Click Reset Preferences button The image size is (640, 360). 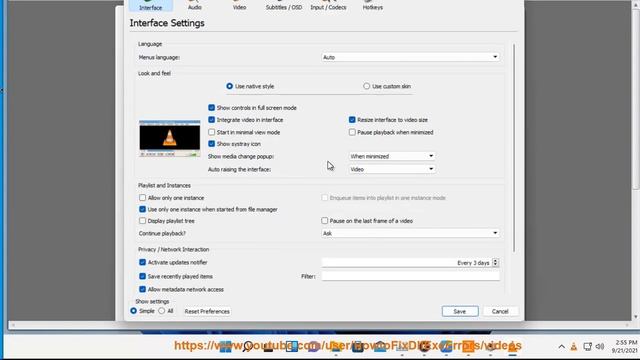(207, 311)
